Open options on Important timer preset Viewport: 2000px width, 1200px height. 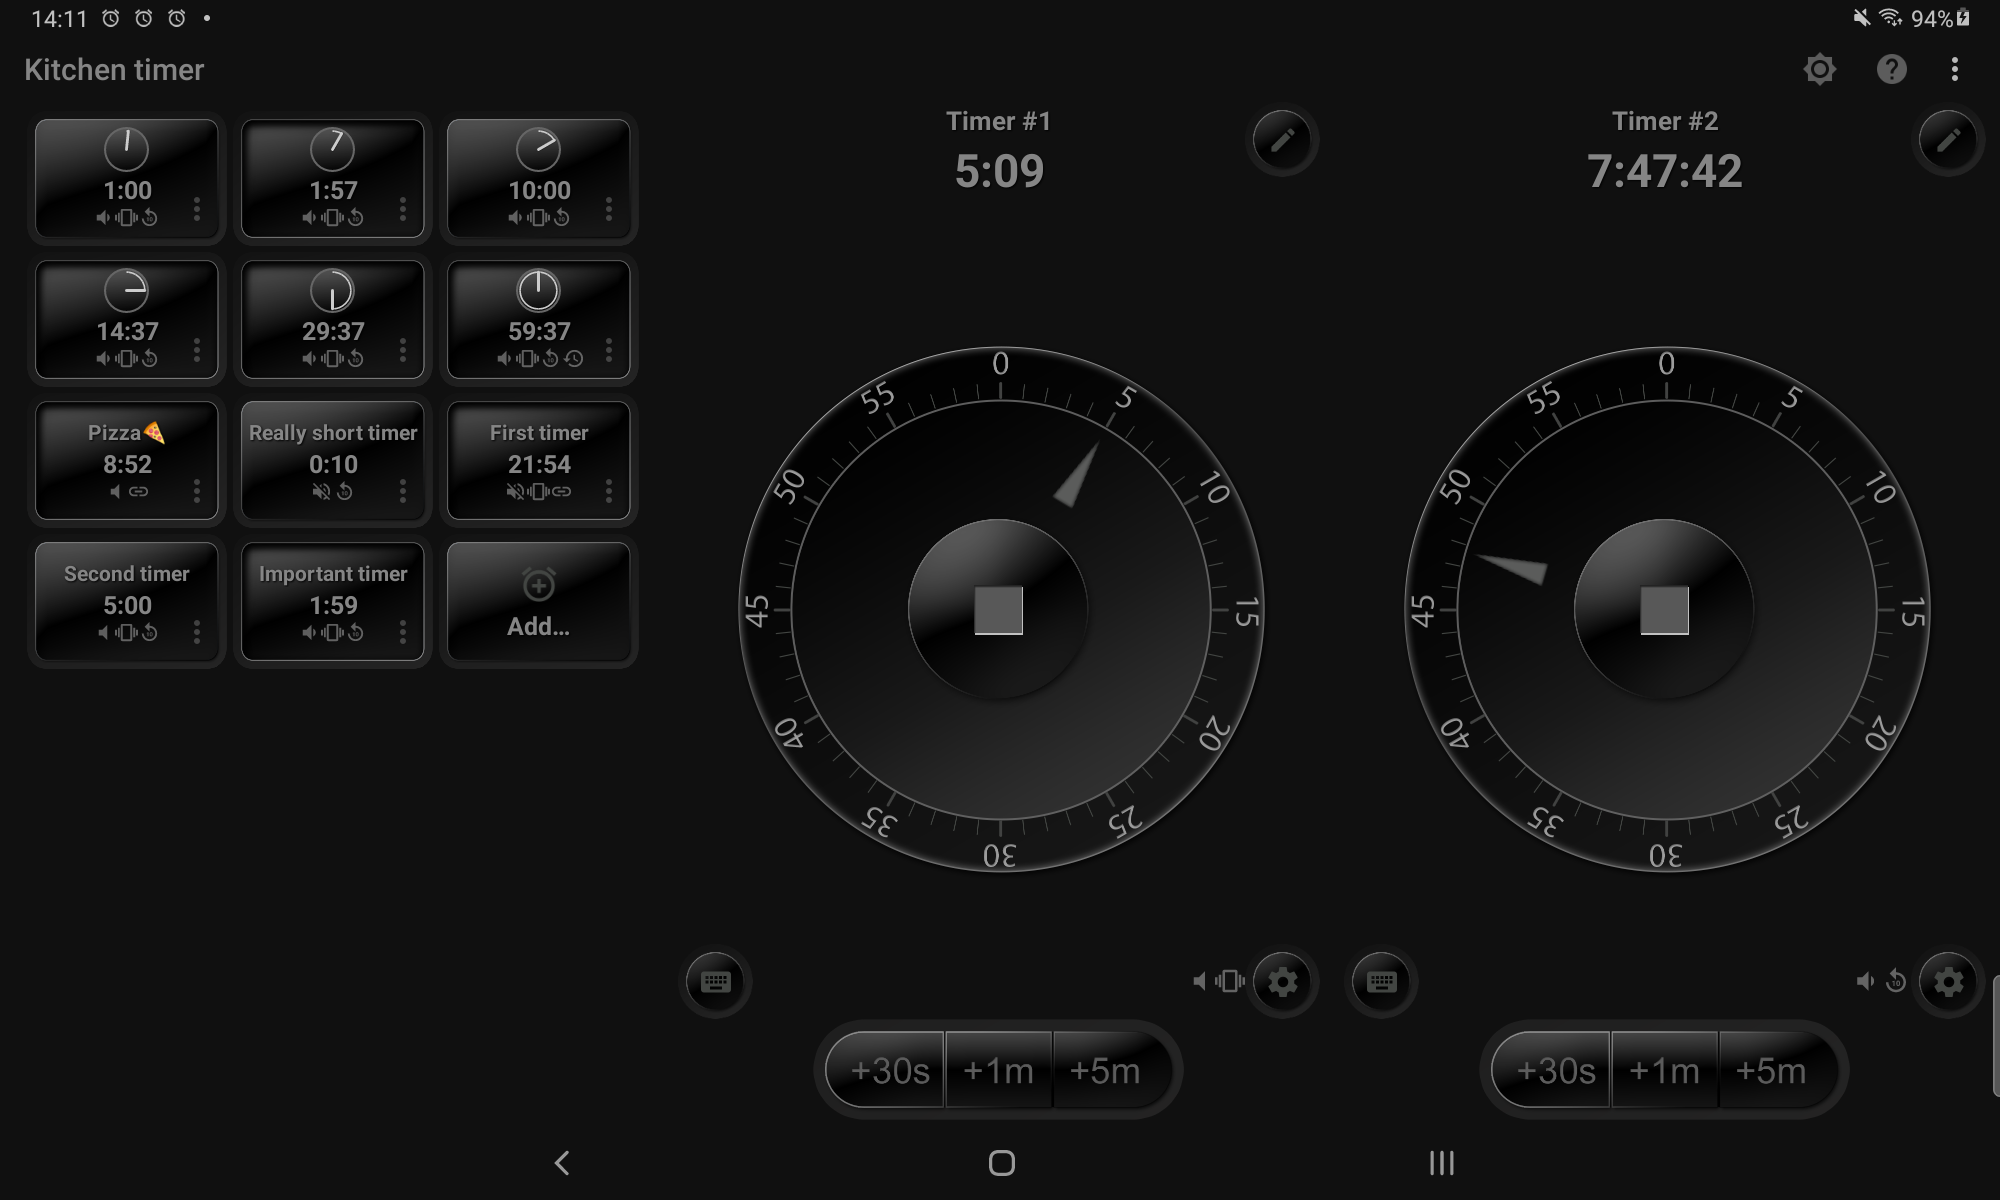(x=402, y=632)
